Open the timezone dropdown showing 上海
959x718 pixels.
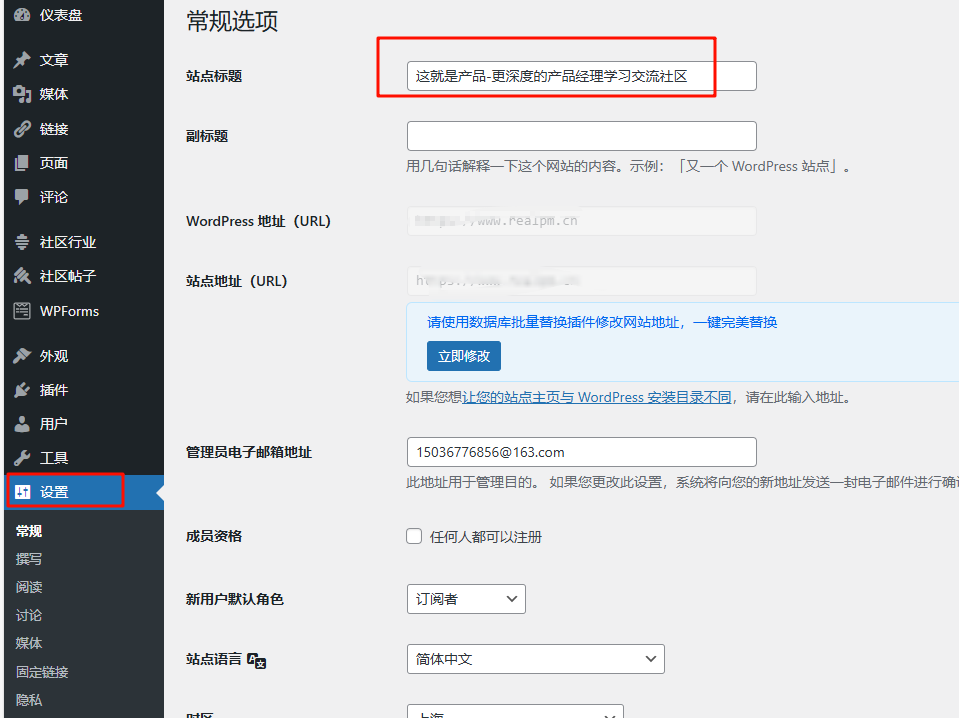click(x=515, y=712)
